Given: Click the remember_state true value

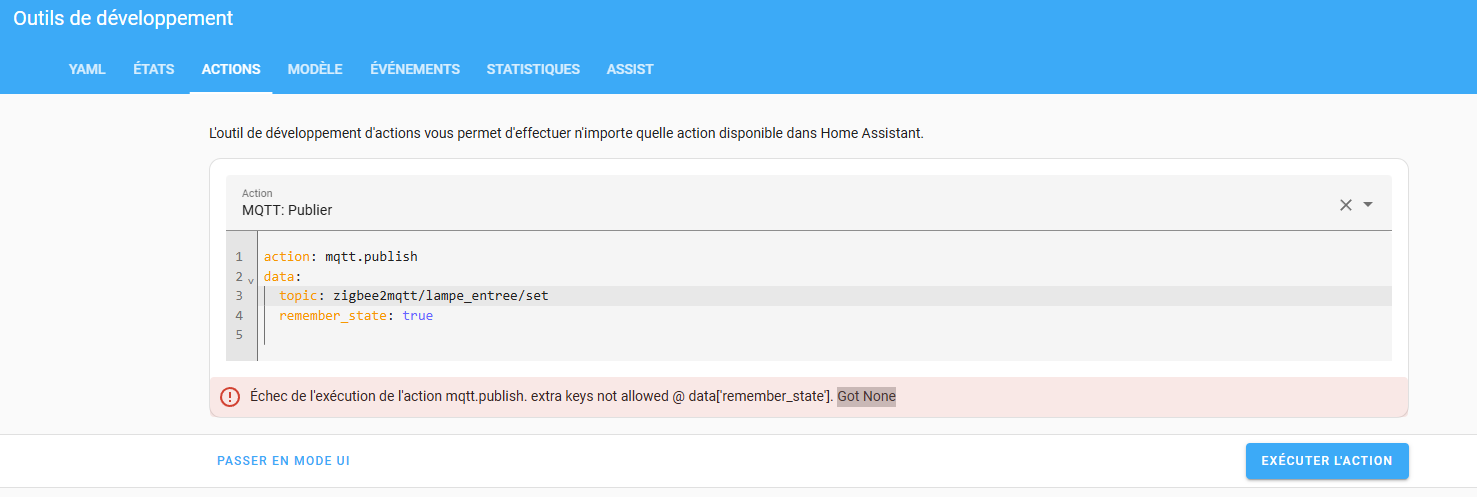Looking at the screenshot, I should pos(418,316).
